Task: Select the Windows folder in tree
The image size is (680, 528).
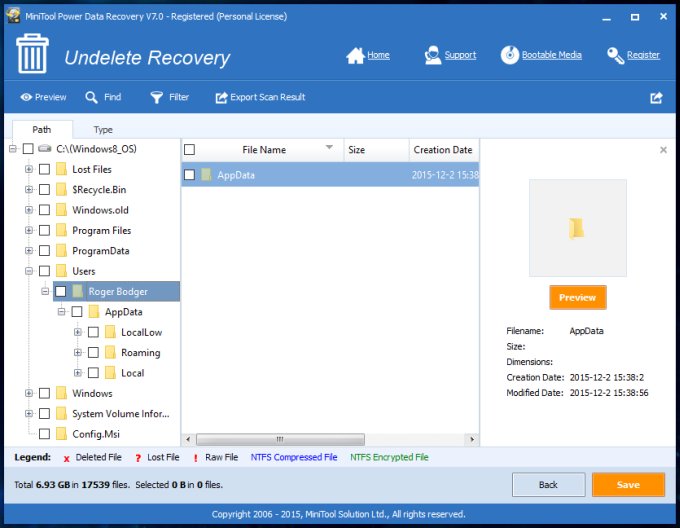Action: (x=92, y=393)
